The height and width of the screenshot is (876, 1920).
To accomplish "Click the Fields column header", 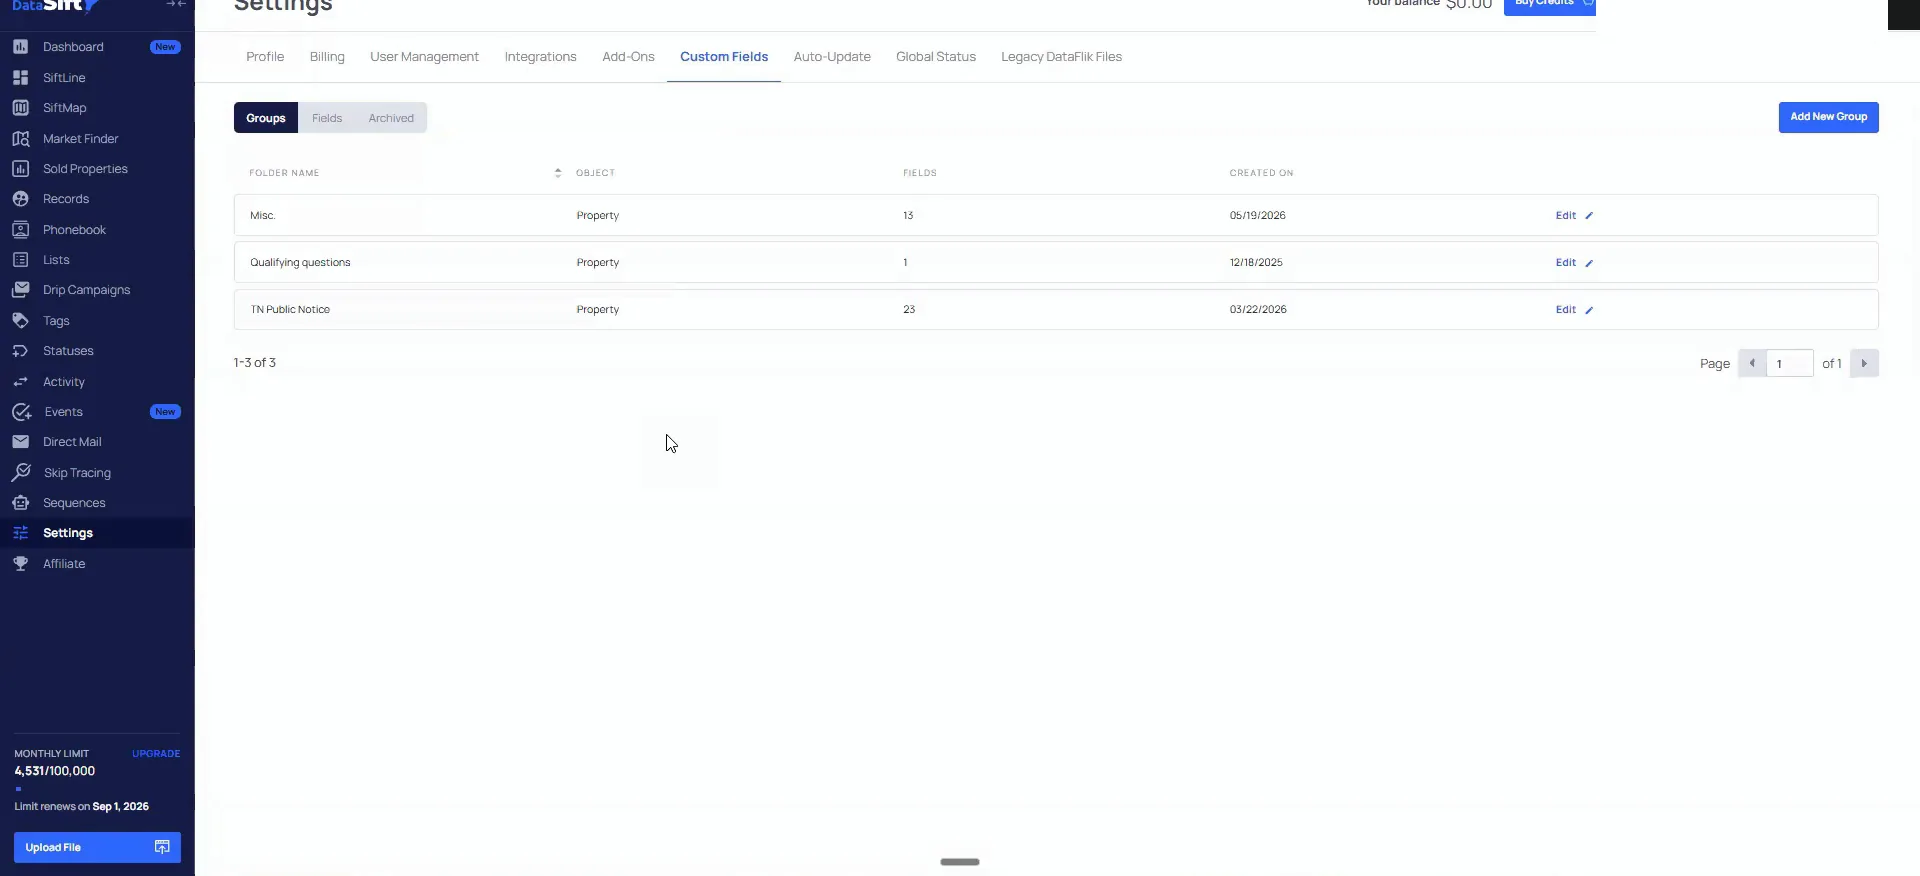I will coord(919,173).
